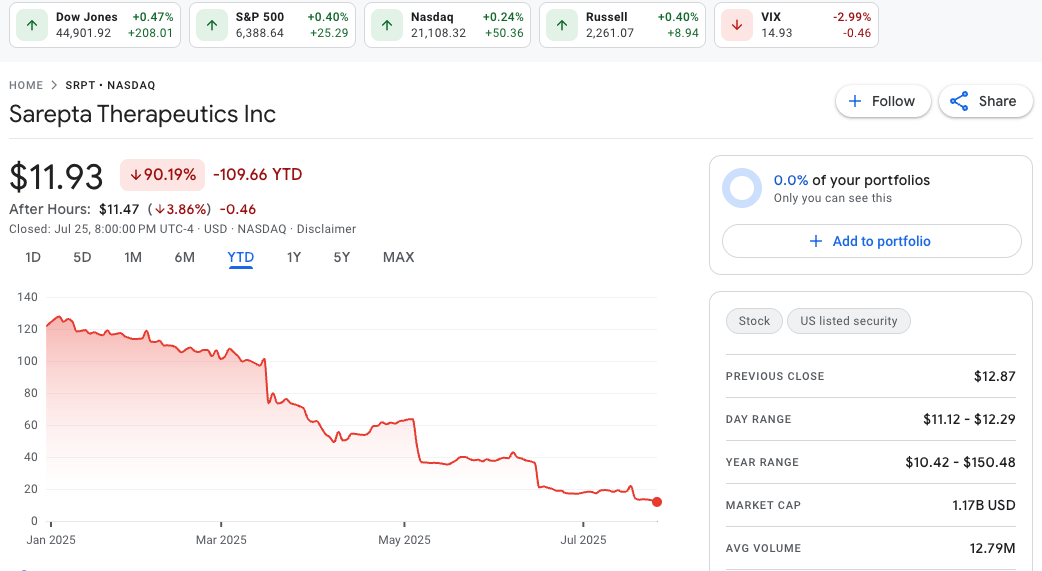Click the Mar 2025 axis label
Image resolution: width=1042 pixels, height=571 pixels.
click(221, 540)
